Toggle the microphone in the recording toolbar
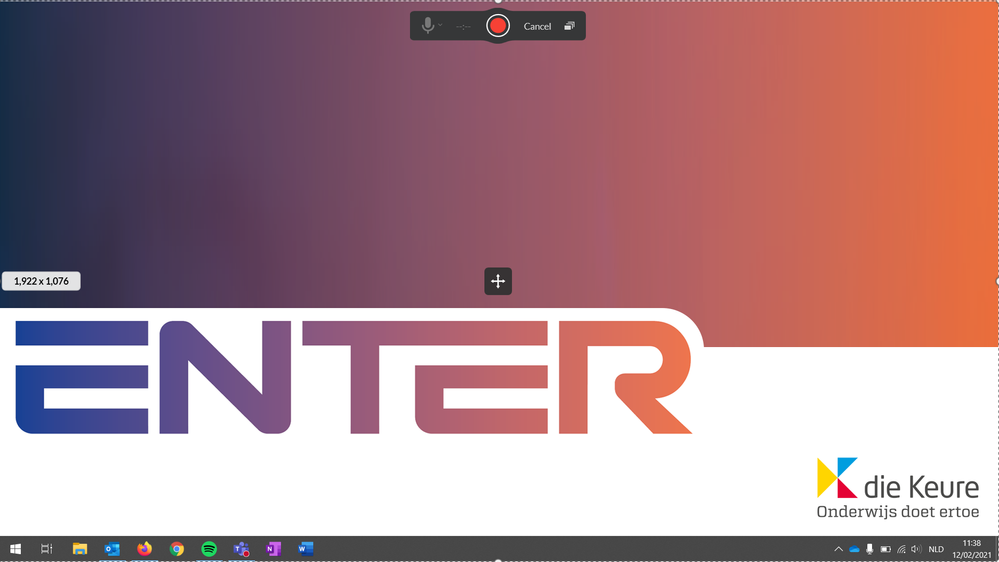 428,26
